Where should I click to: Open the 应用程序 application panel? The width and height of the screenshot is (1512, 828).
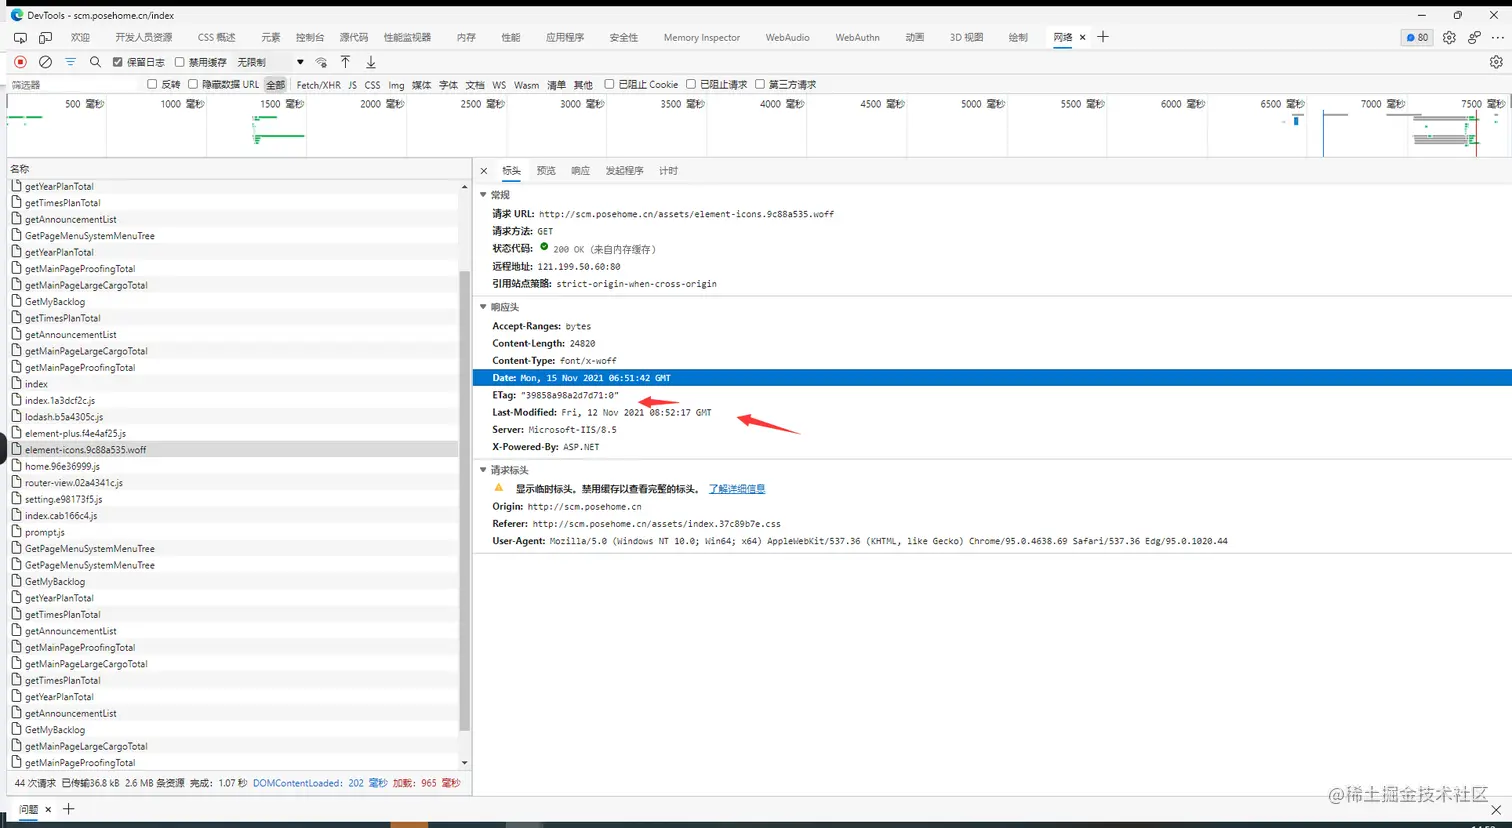pyautogui.click(x=565, y=37)
